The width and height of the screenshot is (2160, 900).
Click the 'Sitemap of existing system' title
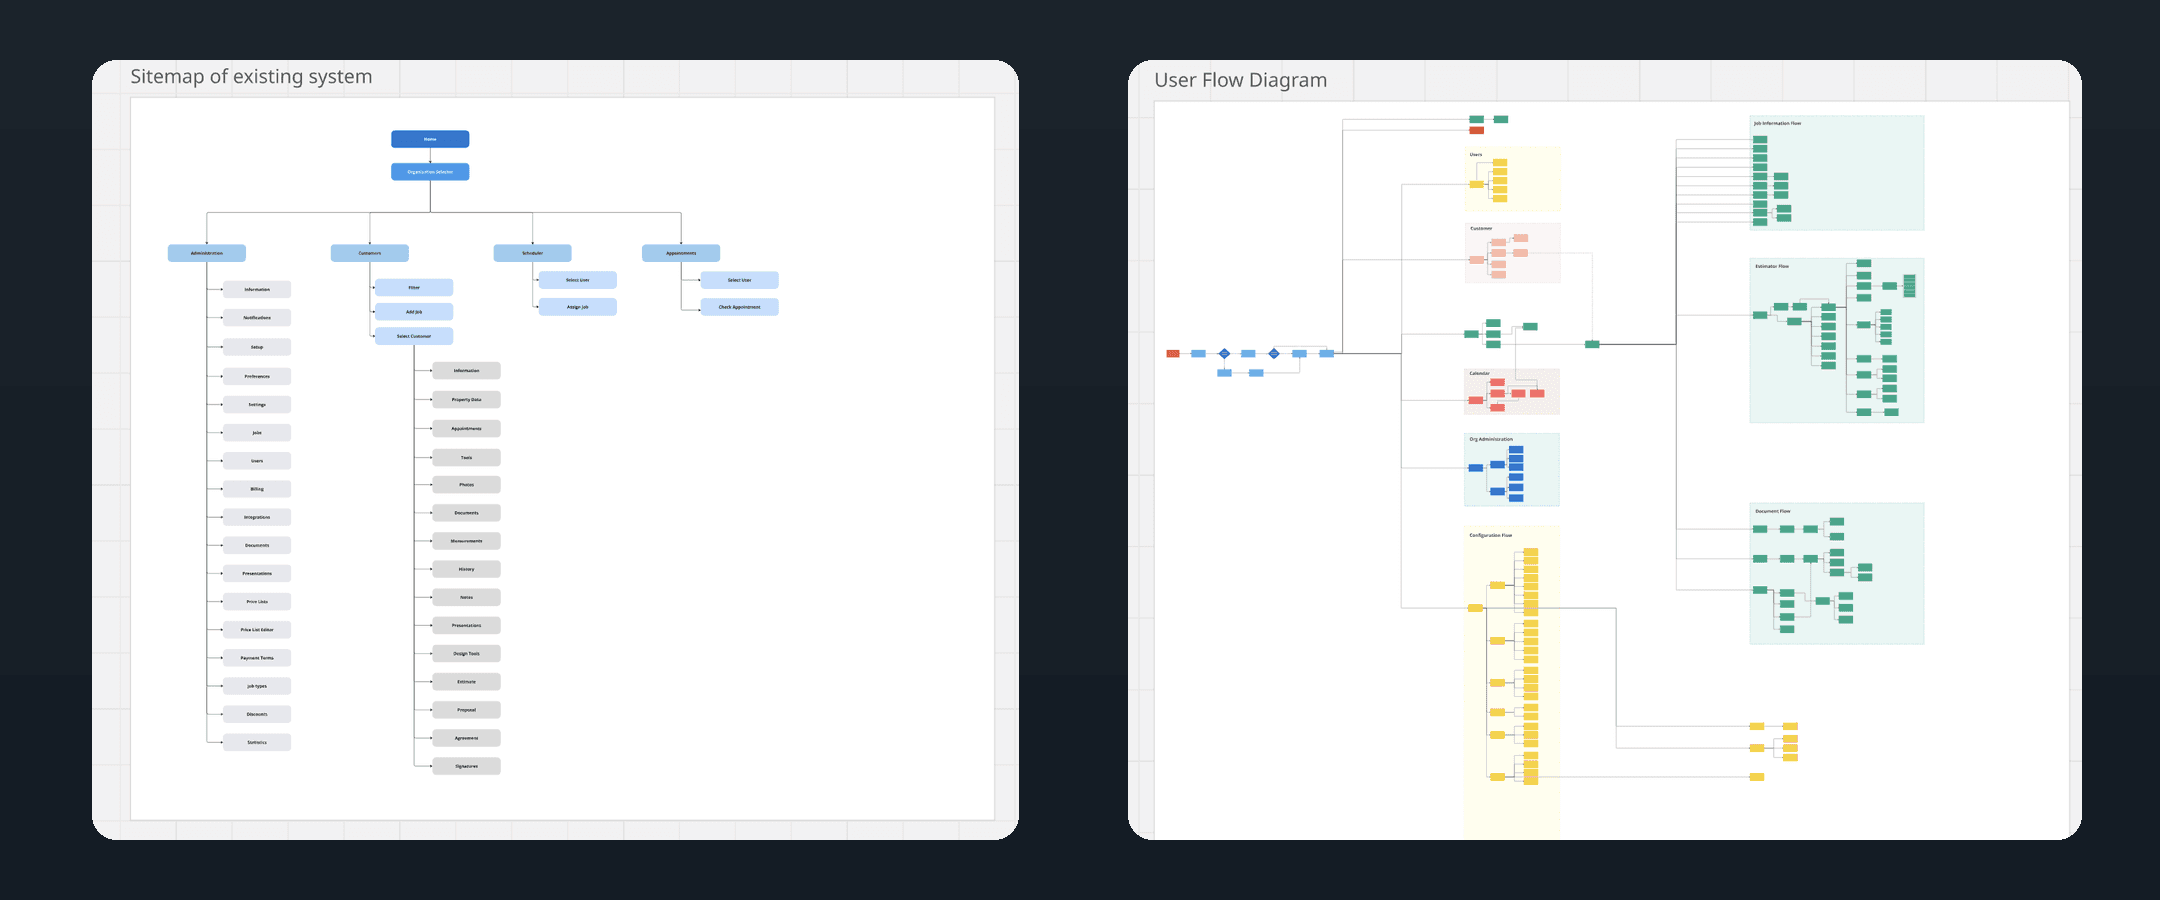(251, 77)
